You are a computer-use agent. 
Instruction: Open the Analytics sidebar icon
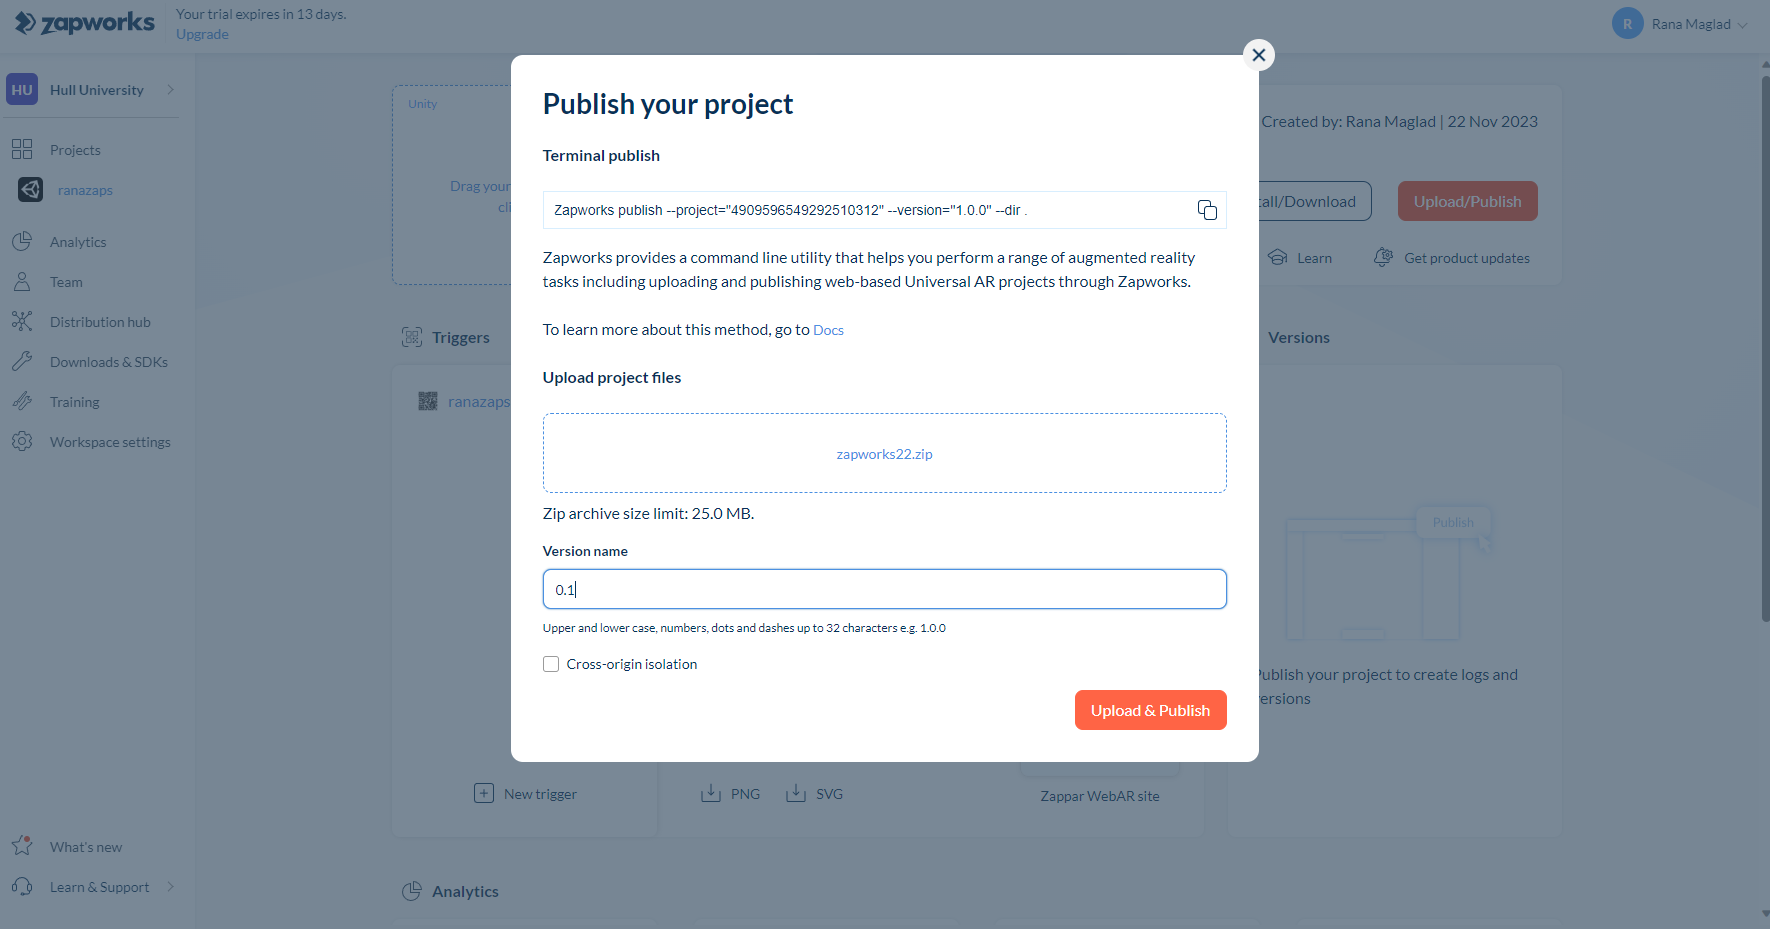[x=22, y=242]
